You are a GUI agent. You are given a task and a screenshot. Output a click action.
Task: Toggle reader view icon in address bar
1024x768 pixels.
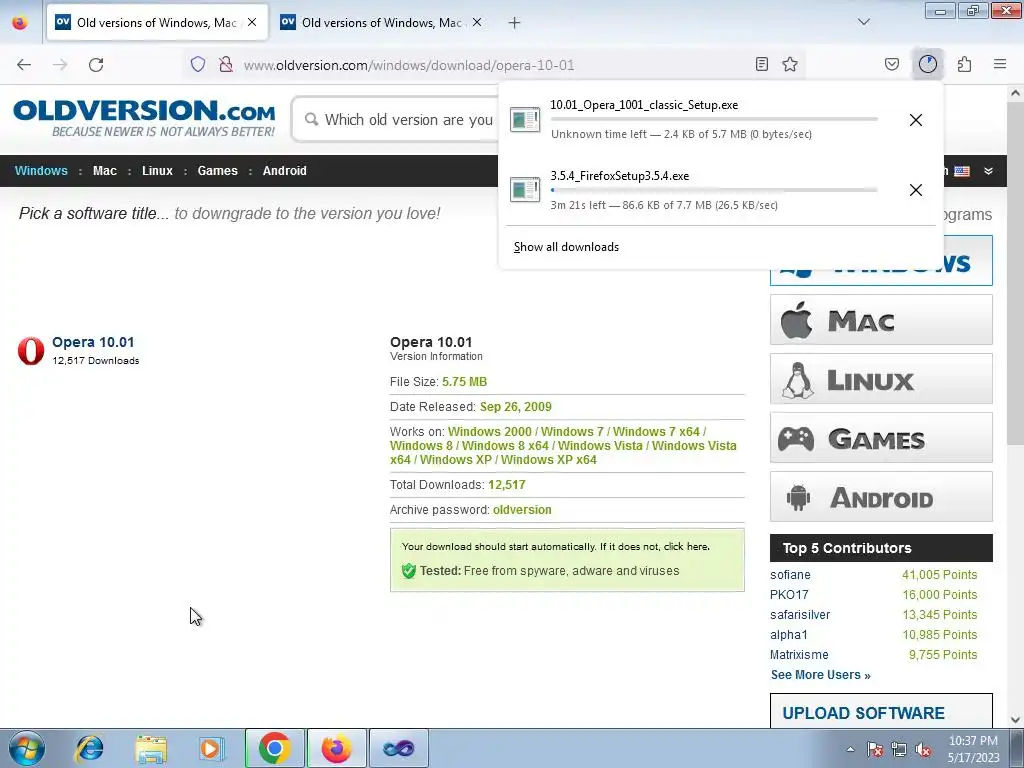click(761, 64)
